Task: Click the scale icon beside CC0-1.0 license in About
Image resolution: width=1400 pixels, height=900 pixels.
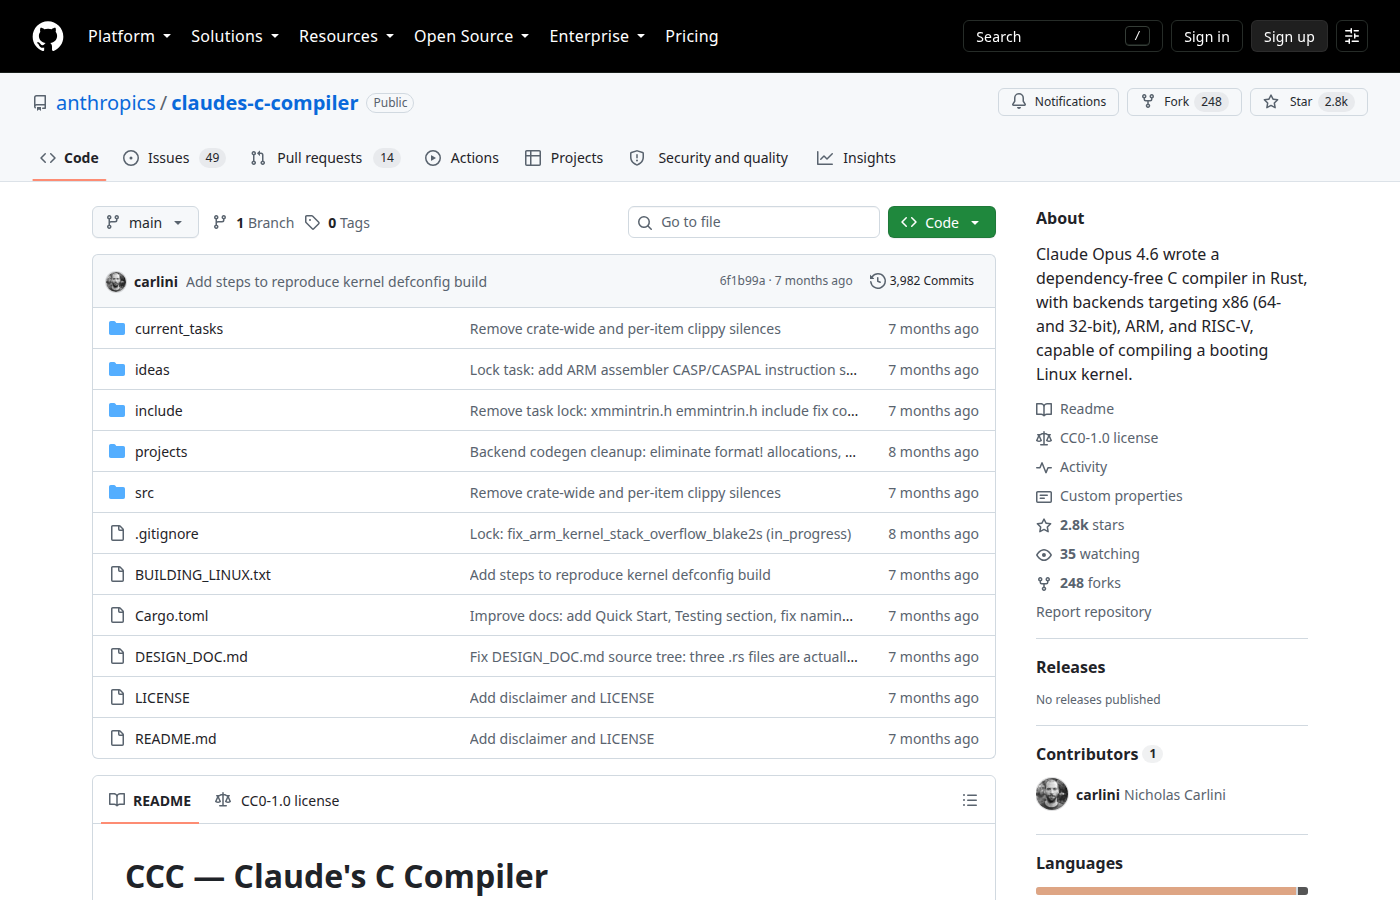Action: pyautogui.click(x=1044, y=438)
